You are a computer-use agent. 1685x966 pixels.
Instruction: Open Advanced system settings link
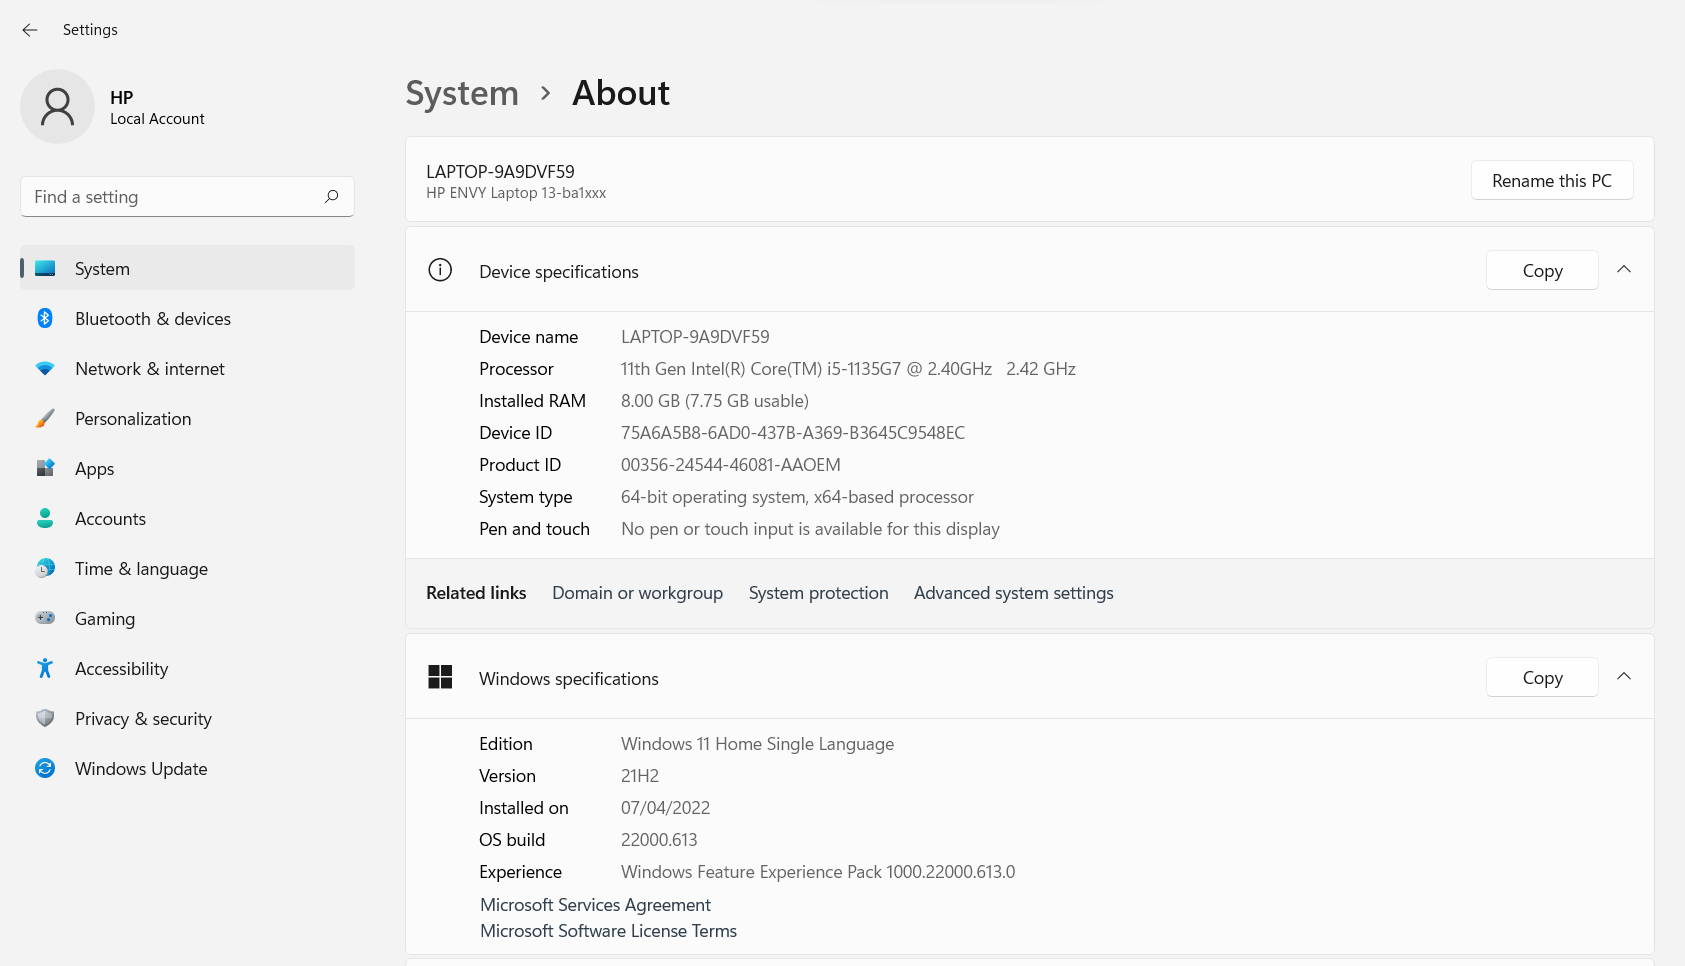1013,593
